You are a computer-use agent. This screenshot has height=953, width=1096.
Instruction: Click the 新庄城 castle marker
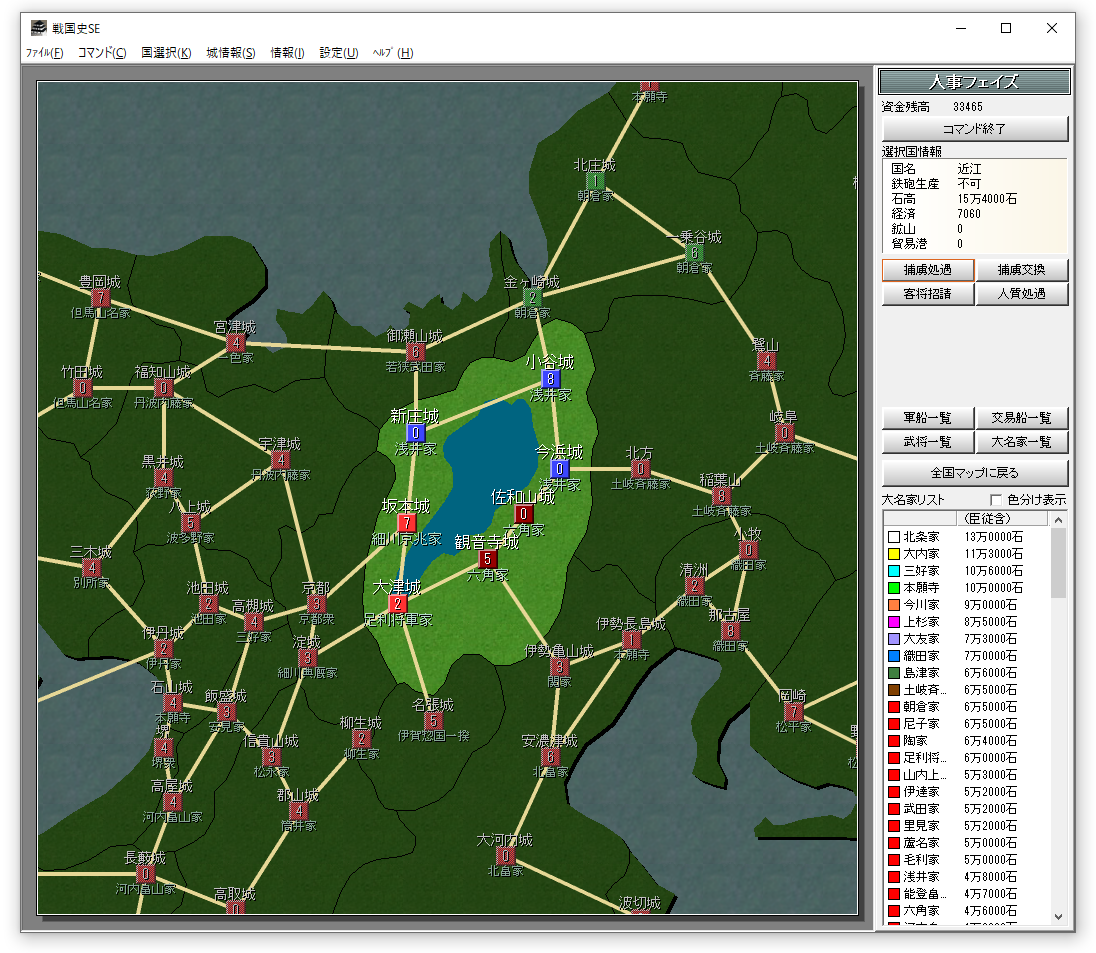click(416, 433)
